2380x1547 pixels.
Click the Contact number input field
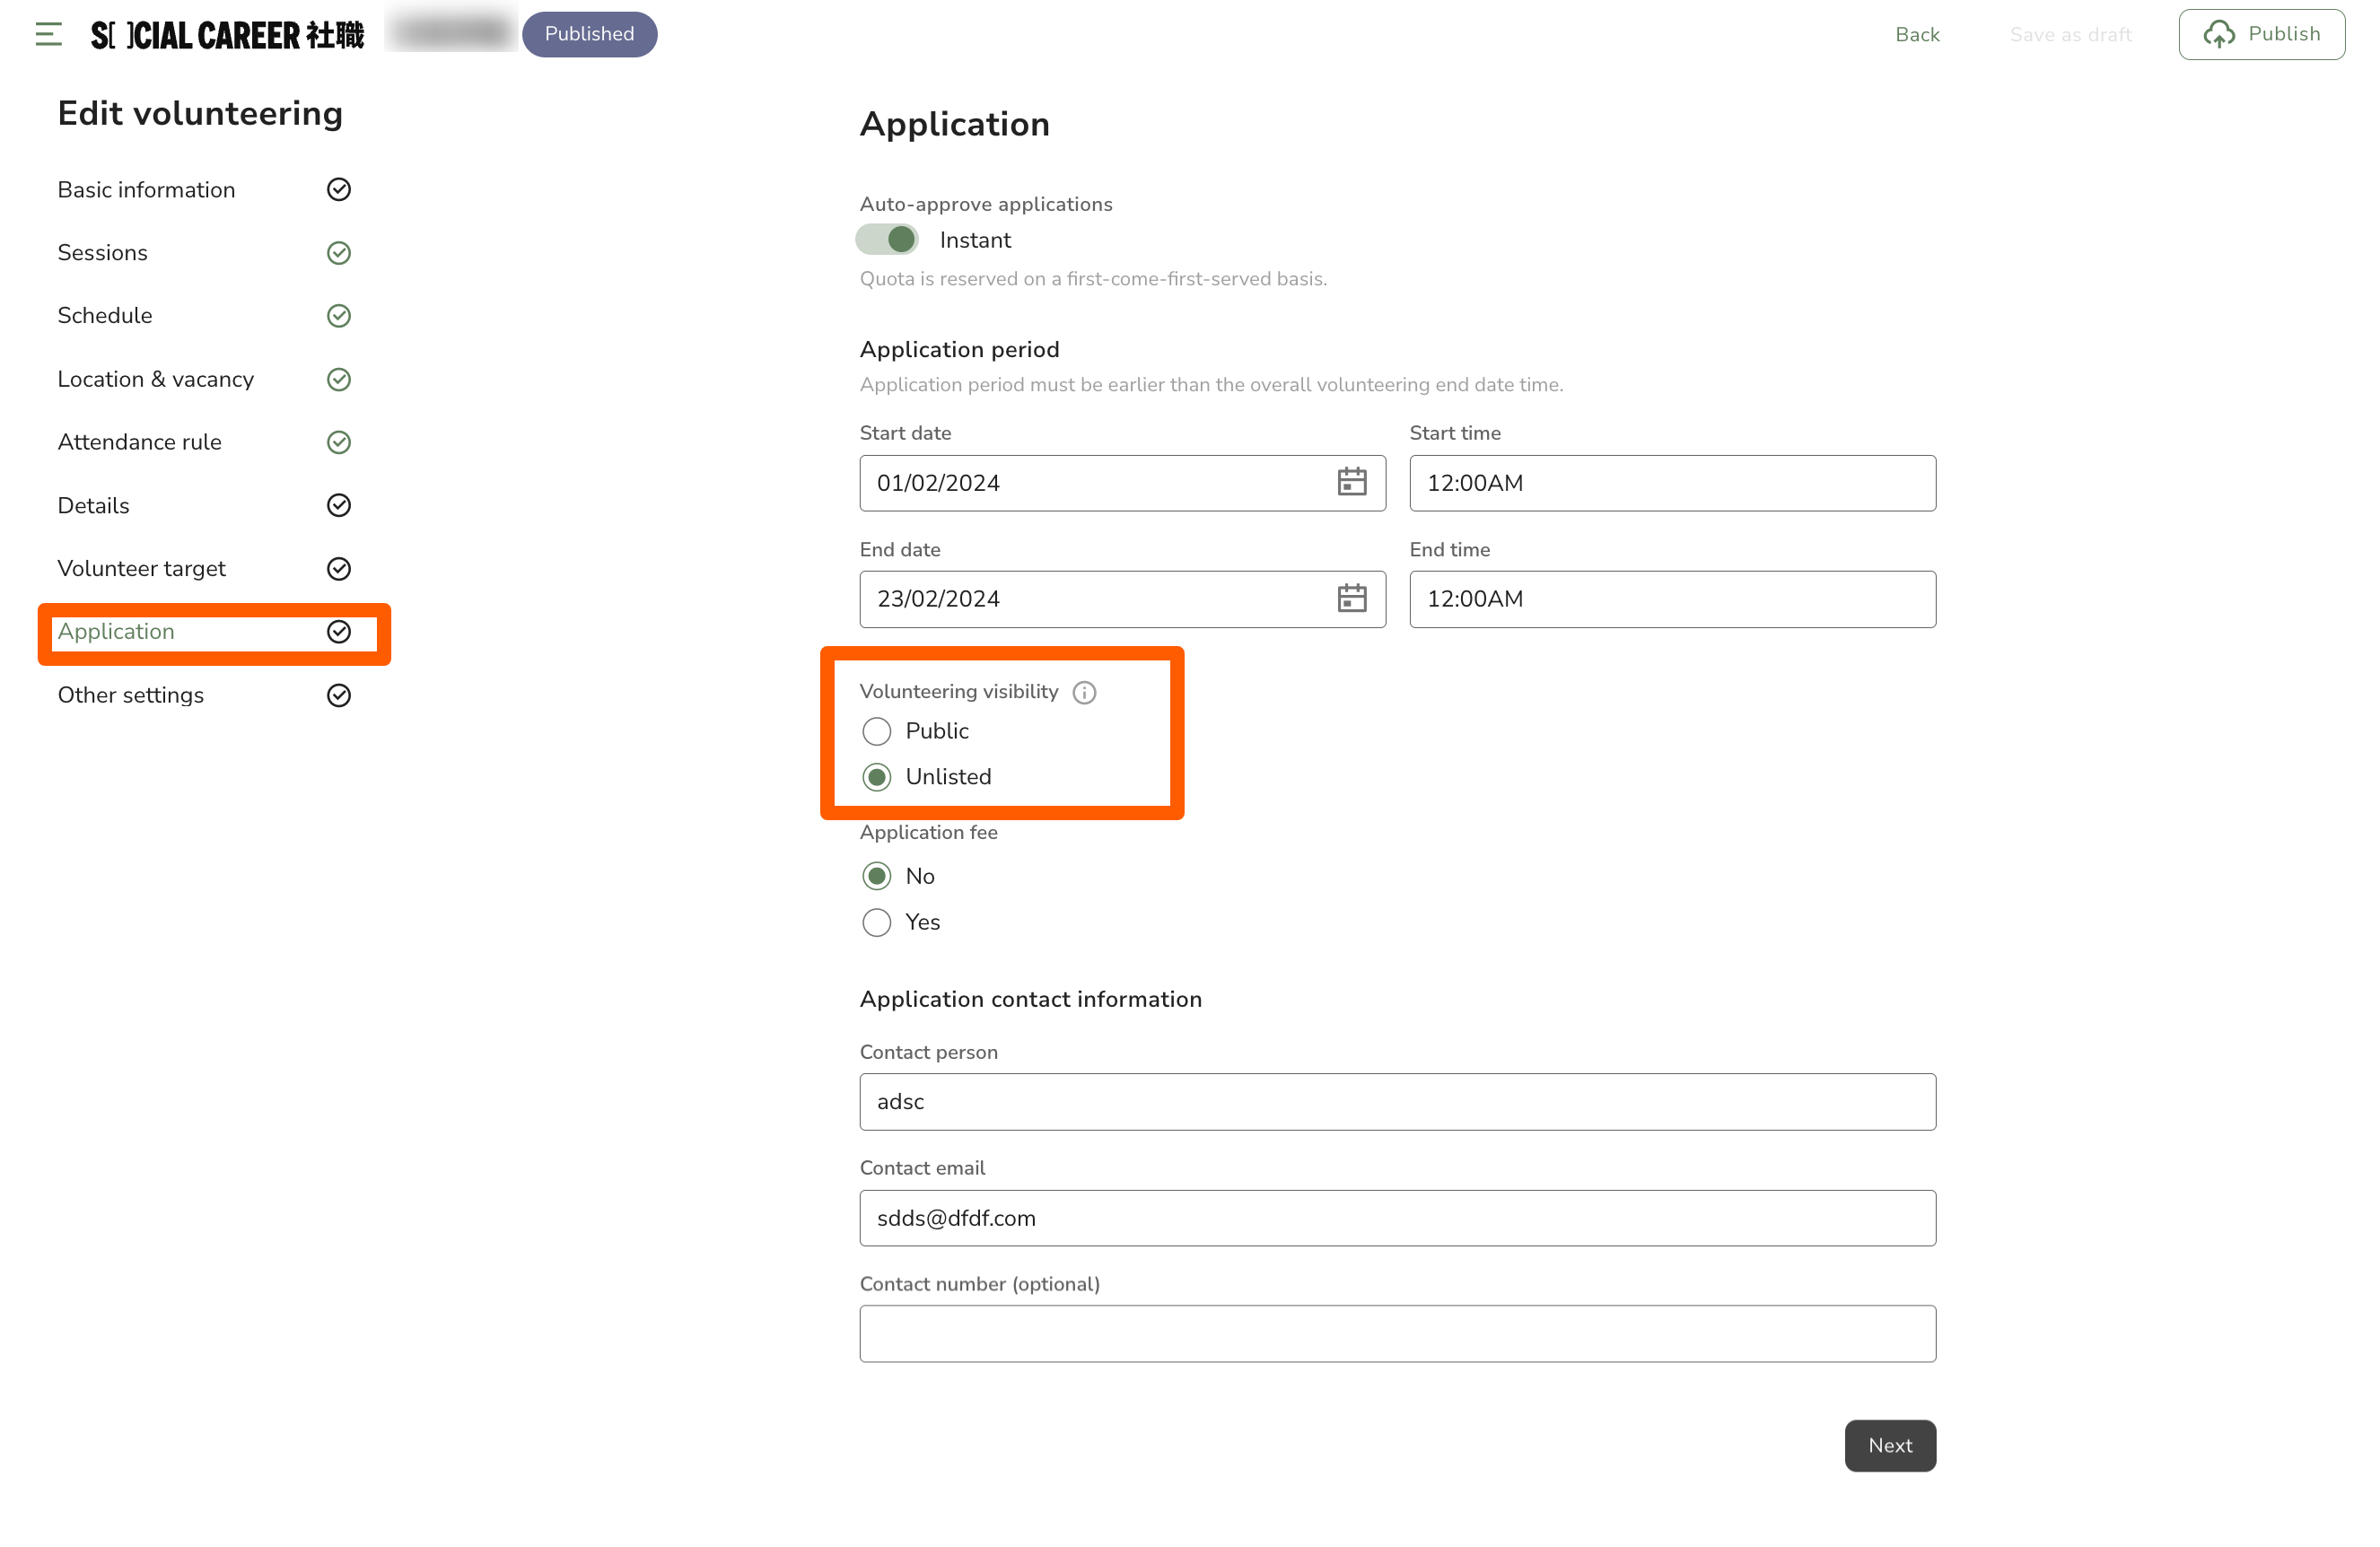pos(1397,1333)
